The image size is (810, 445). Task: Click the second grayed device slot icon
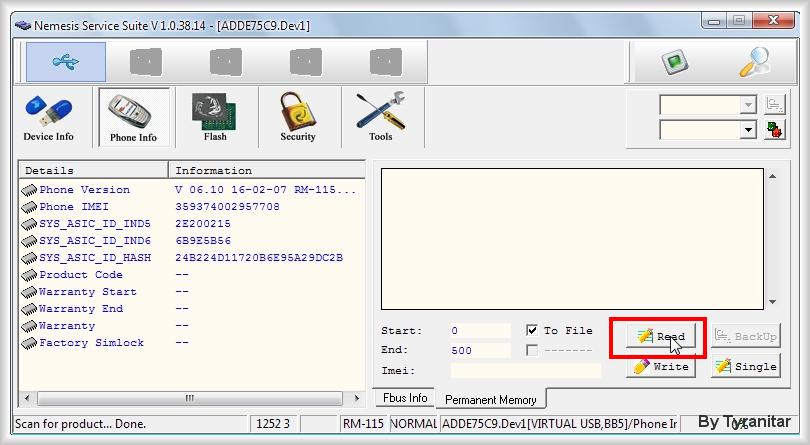(146, 62)
